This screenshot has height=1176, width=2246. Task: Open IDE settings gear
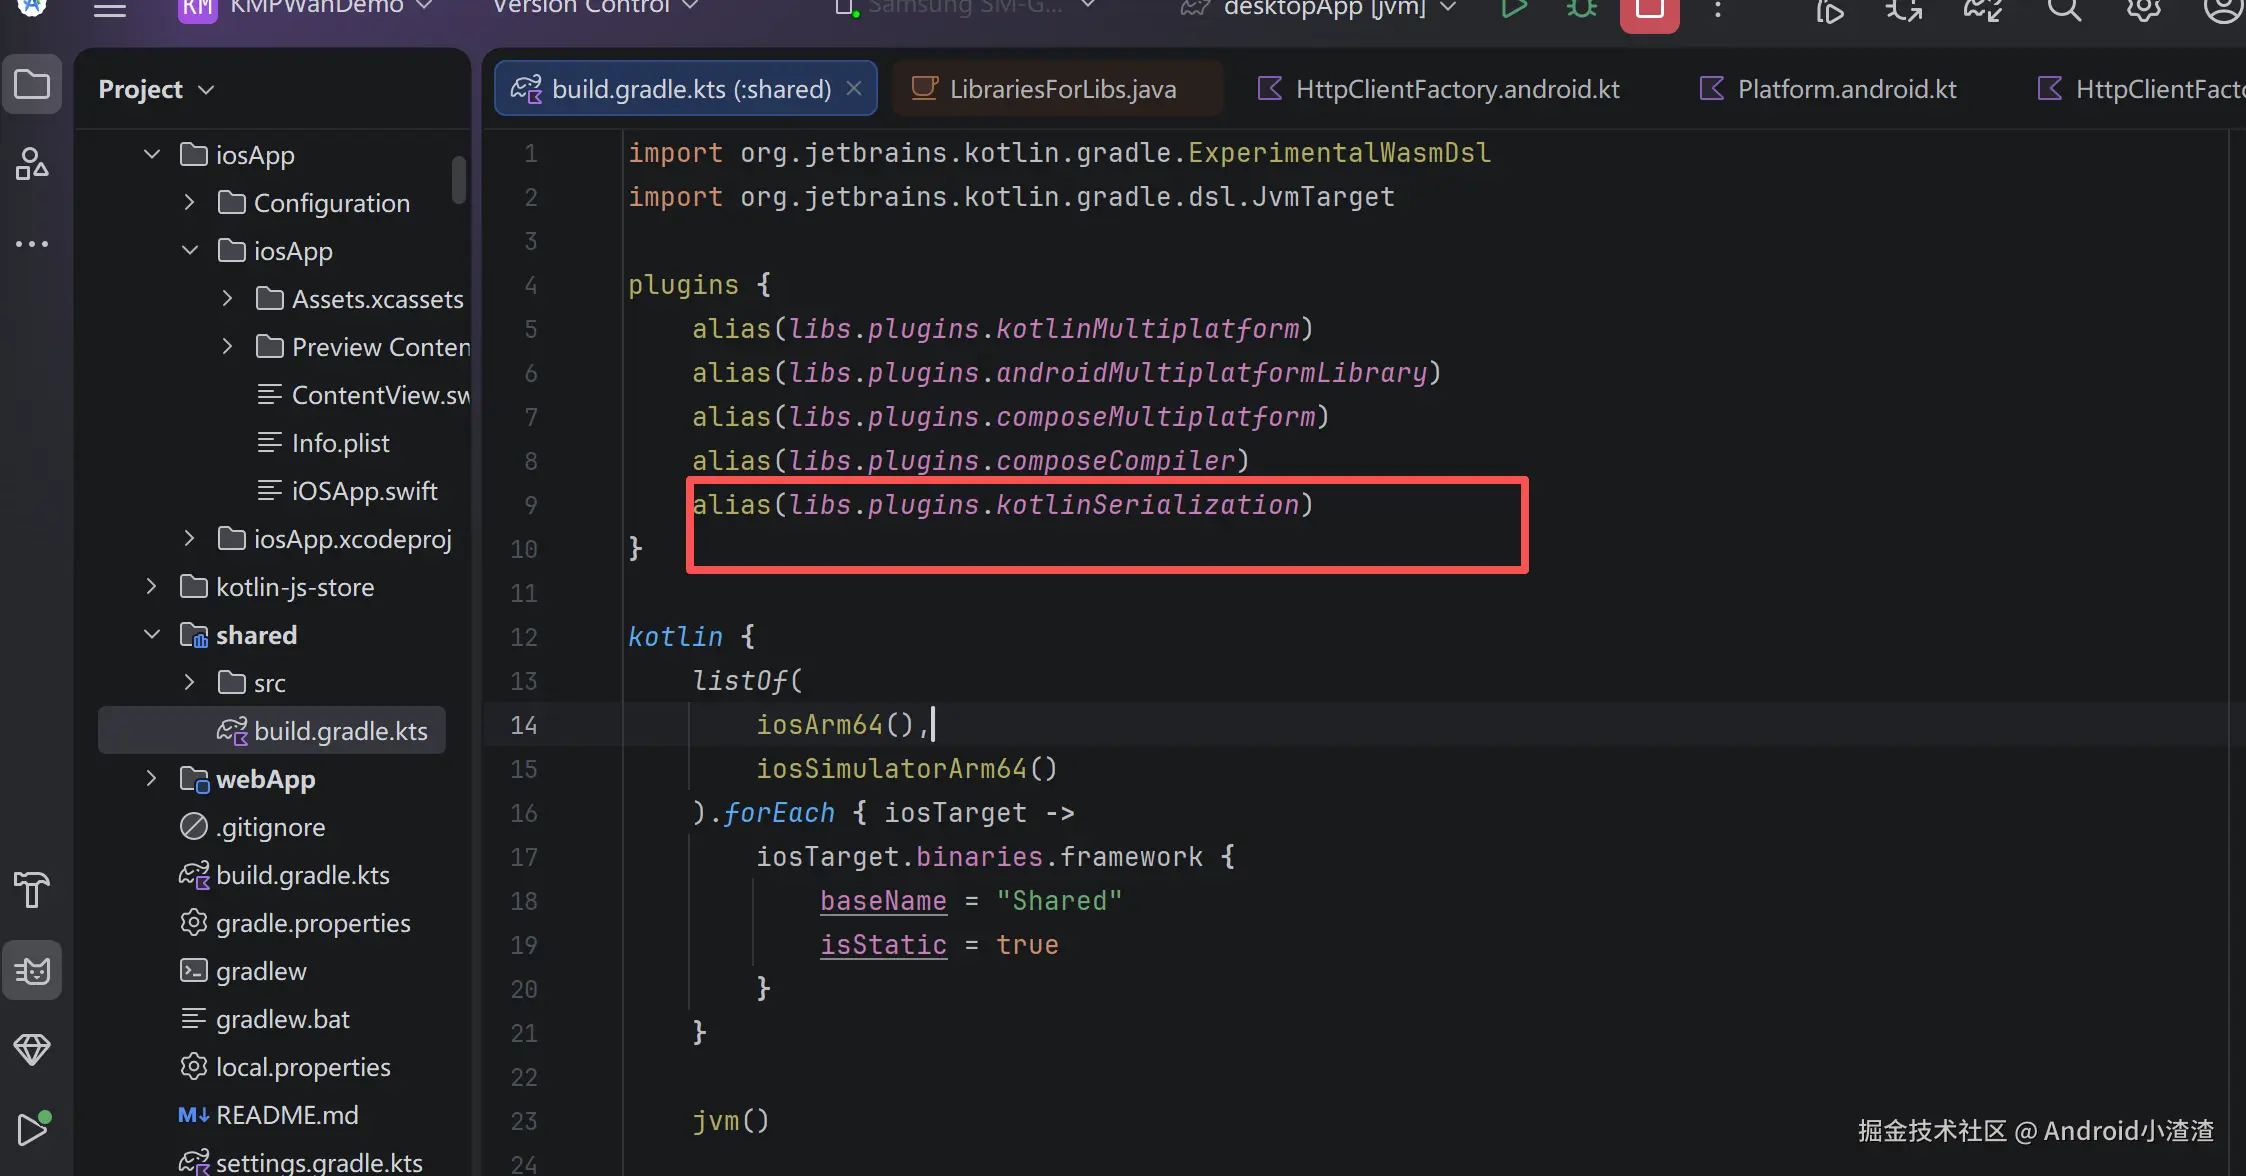point(2143,10)
